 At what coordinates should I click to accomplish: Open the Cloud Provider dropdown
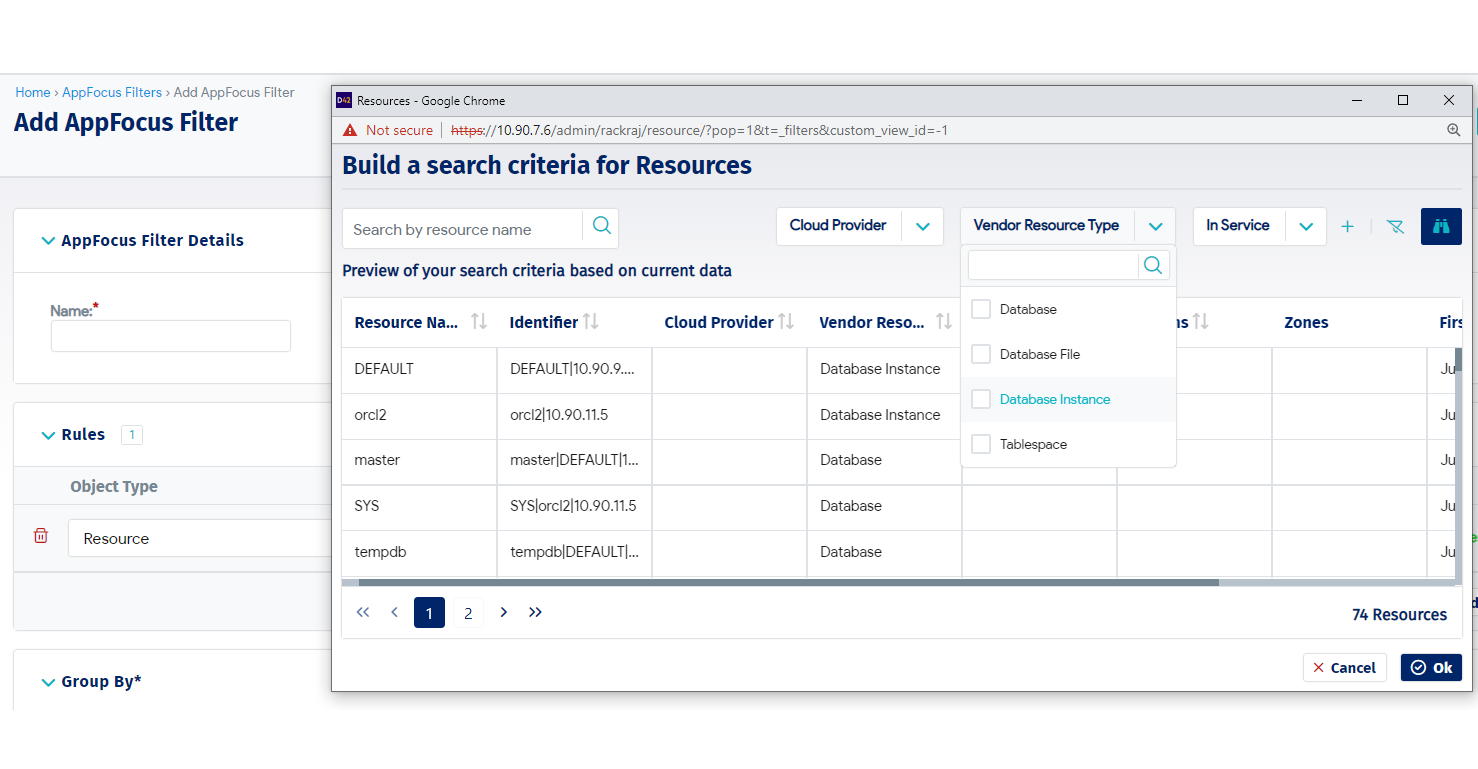pyautogui.click(x=922, y=226)
